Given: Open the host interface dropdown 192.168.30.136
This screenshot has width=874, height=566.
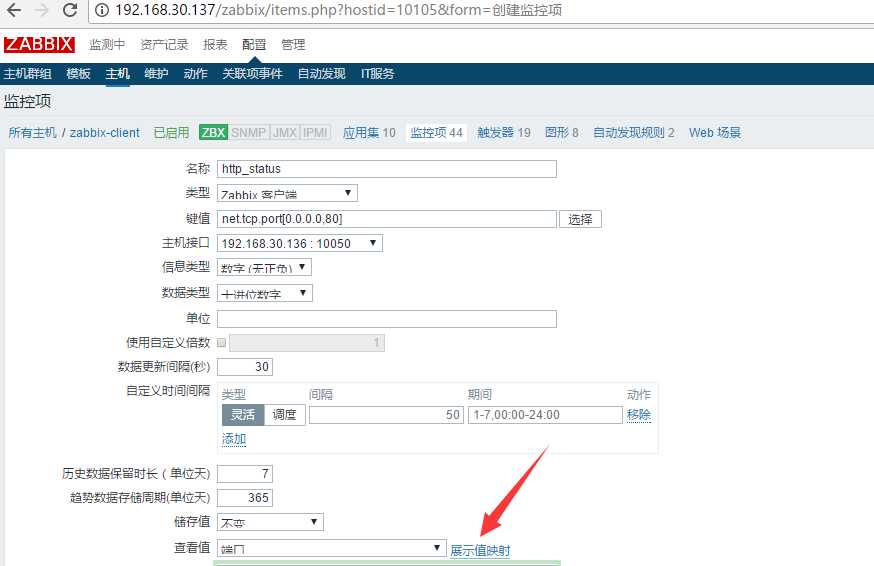Looking at the screenshot, I should point(299,243).
